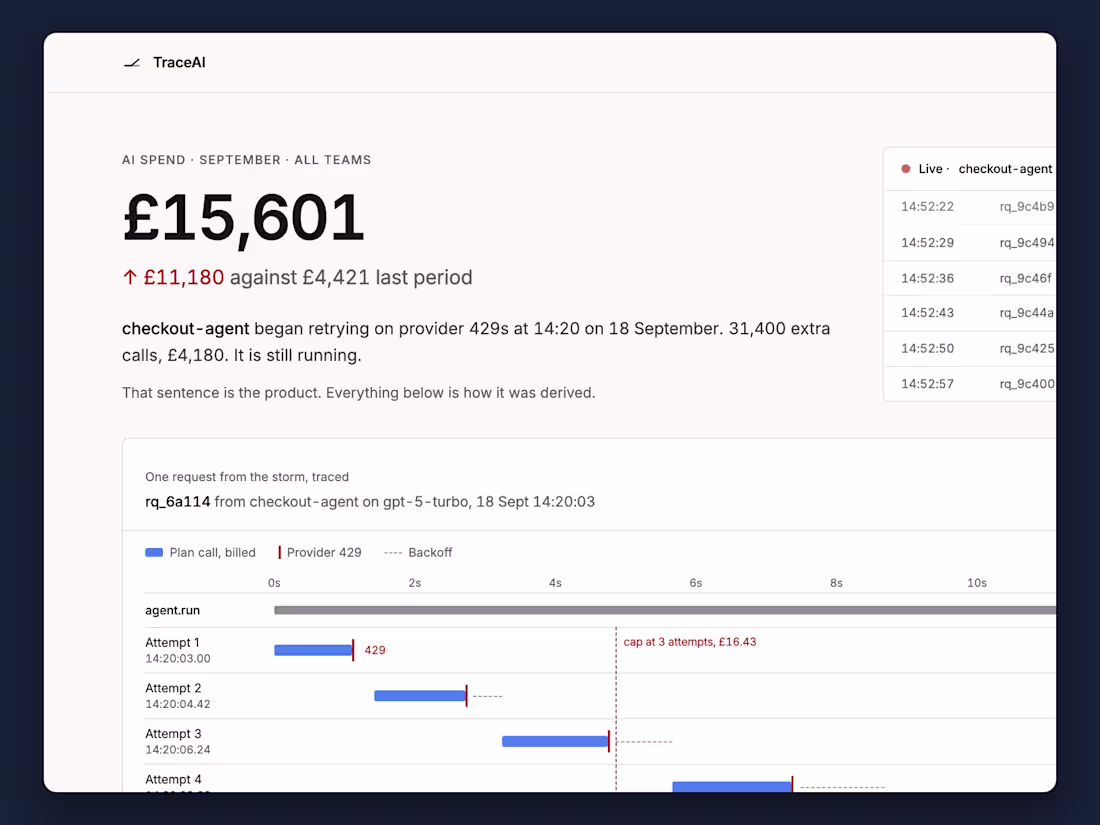Select the 14:52:43 live log row
This screenshot has width=1100, height=825.
pos(970,313)
